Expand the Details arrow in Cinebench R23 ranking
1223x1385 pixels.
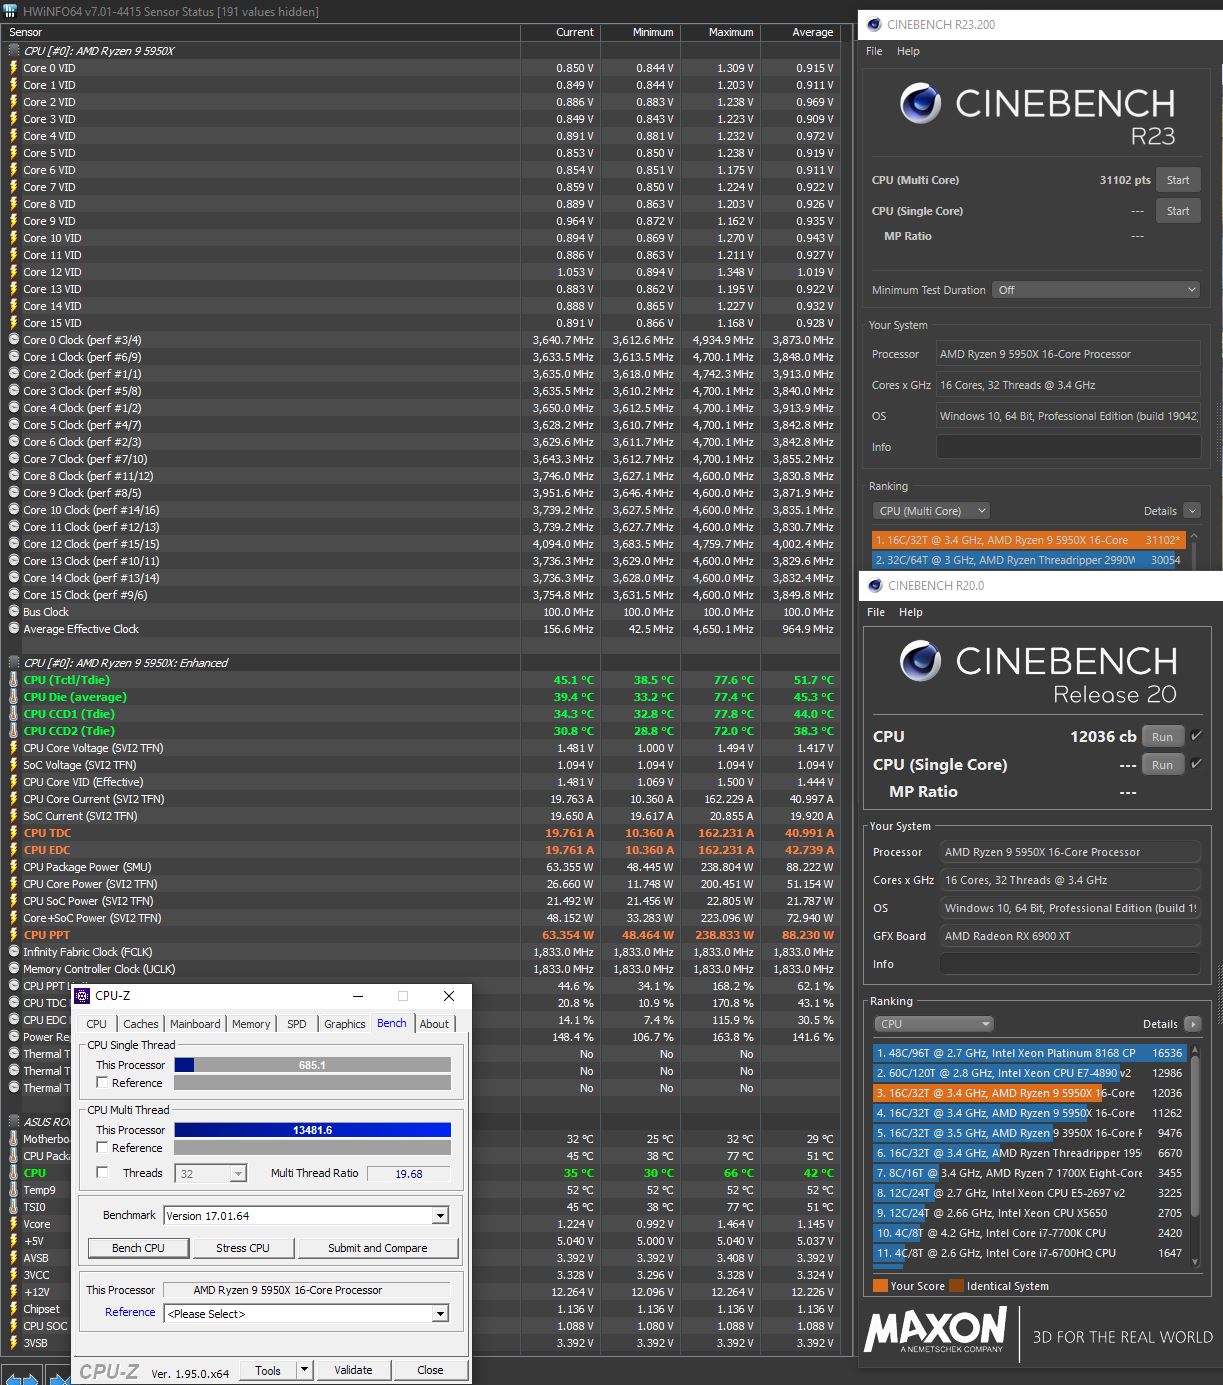(1191, 511)
